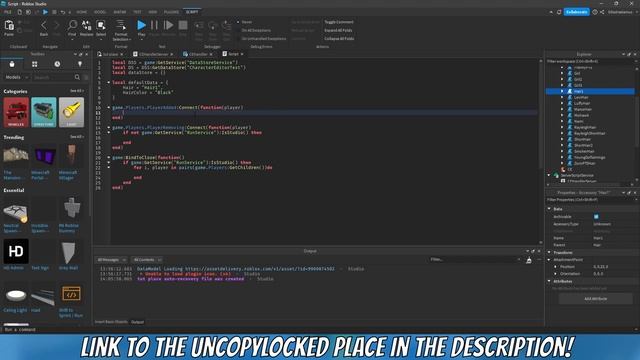Switch to the PLUGINS ribbon tab
The image size is (640, 360).
171,12
